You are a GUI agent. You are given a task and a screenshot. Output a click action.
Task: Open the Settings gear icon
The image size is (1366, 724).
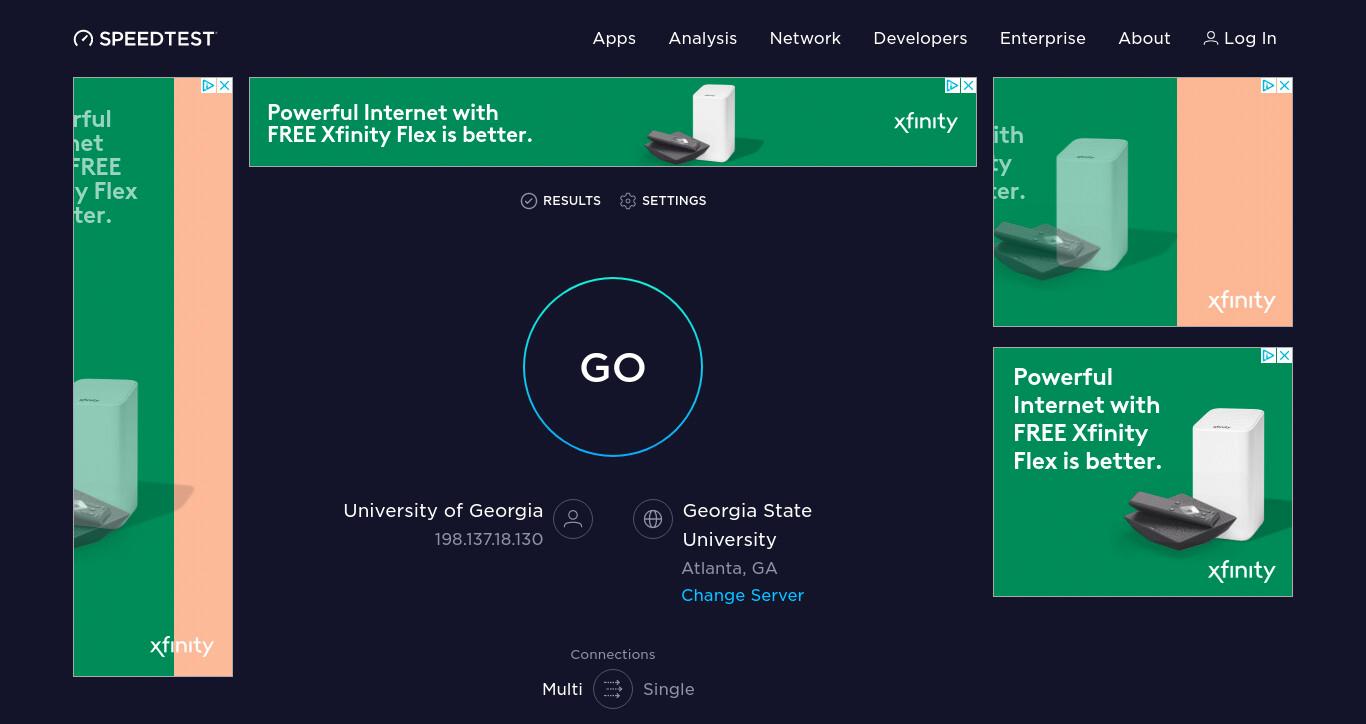click(628, 201)
